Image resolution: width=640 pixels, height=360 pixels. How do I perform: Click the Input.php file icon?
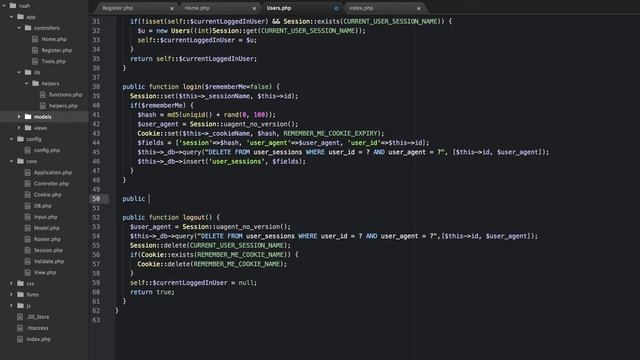point(28,217)
